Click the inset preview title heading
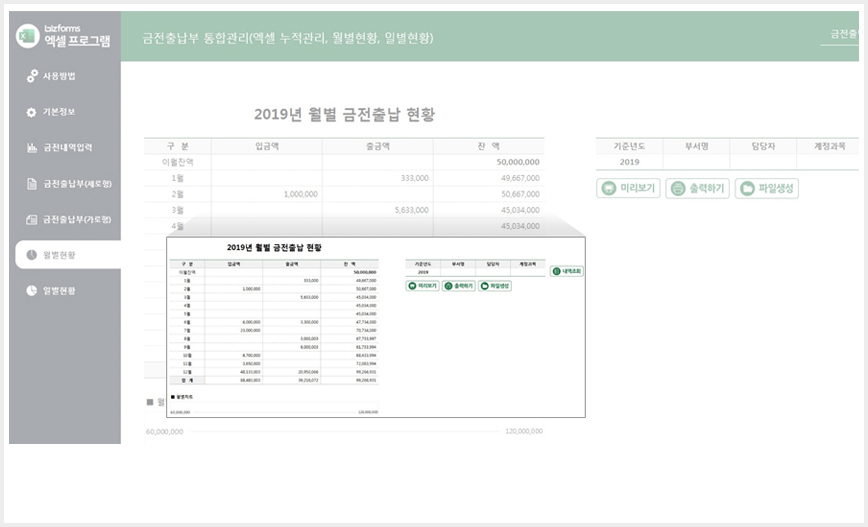 274,247
